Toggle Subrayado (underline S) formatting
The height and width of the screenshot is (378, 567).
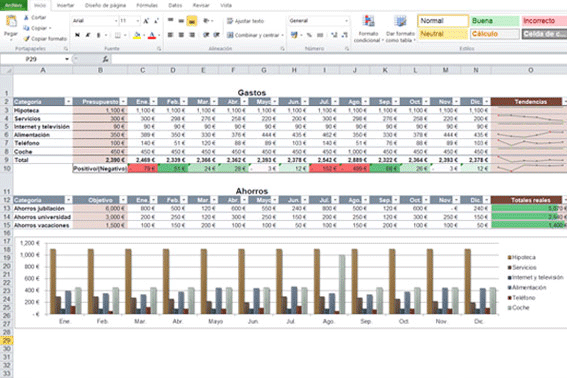98,35
